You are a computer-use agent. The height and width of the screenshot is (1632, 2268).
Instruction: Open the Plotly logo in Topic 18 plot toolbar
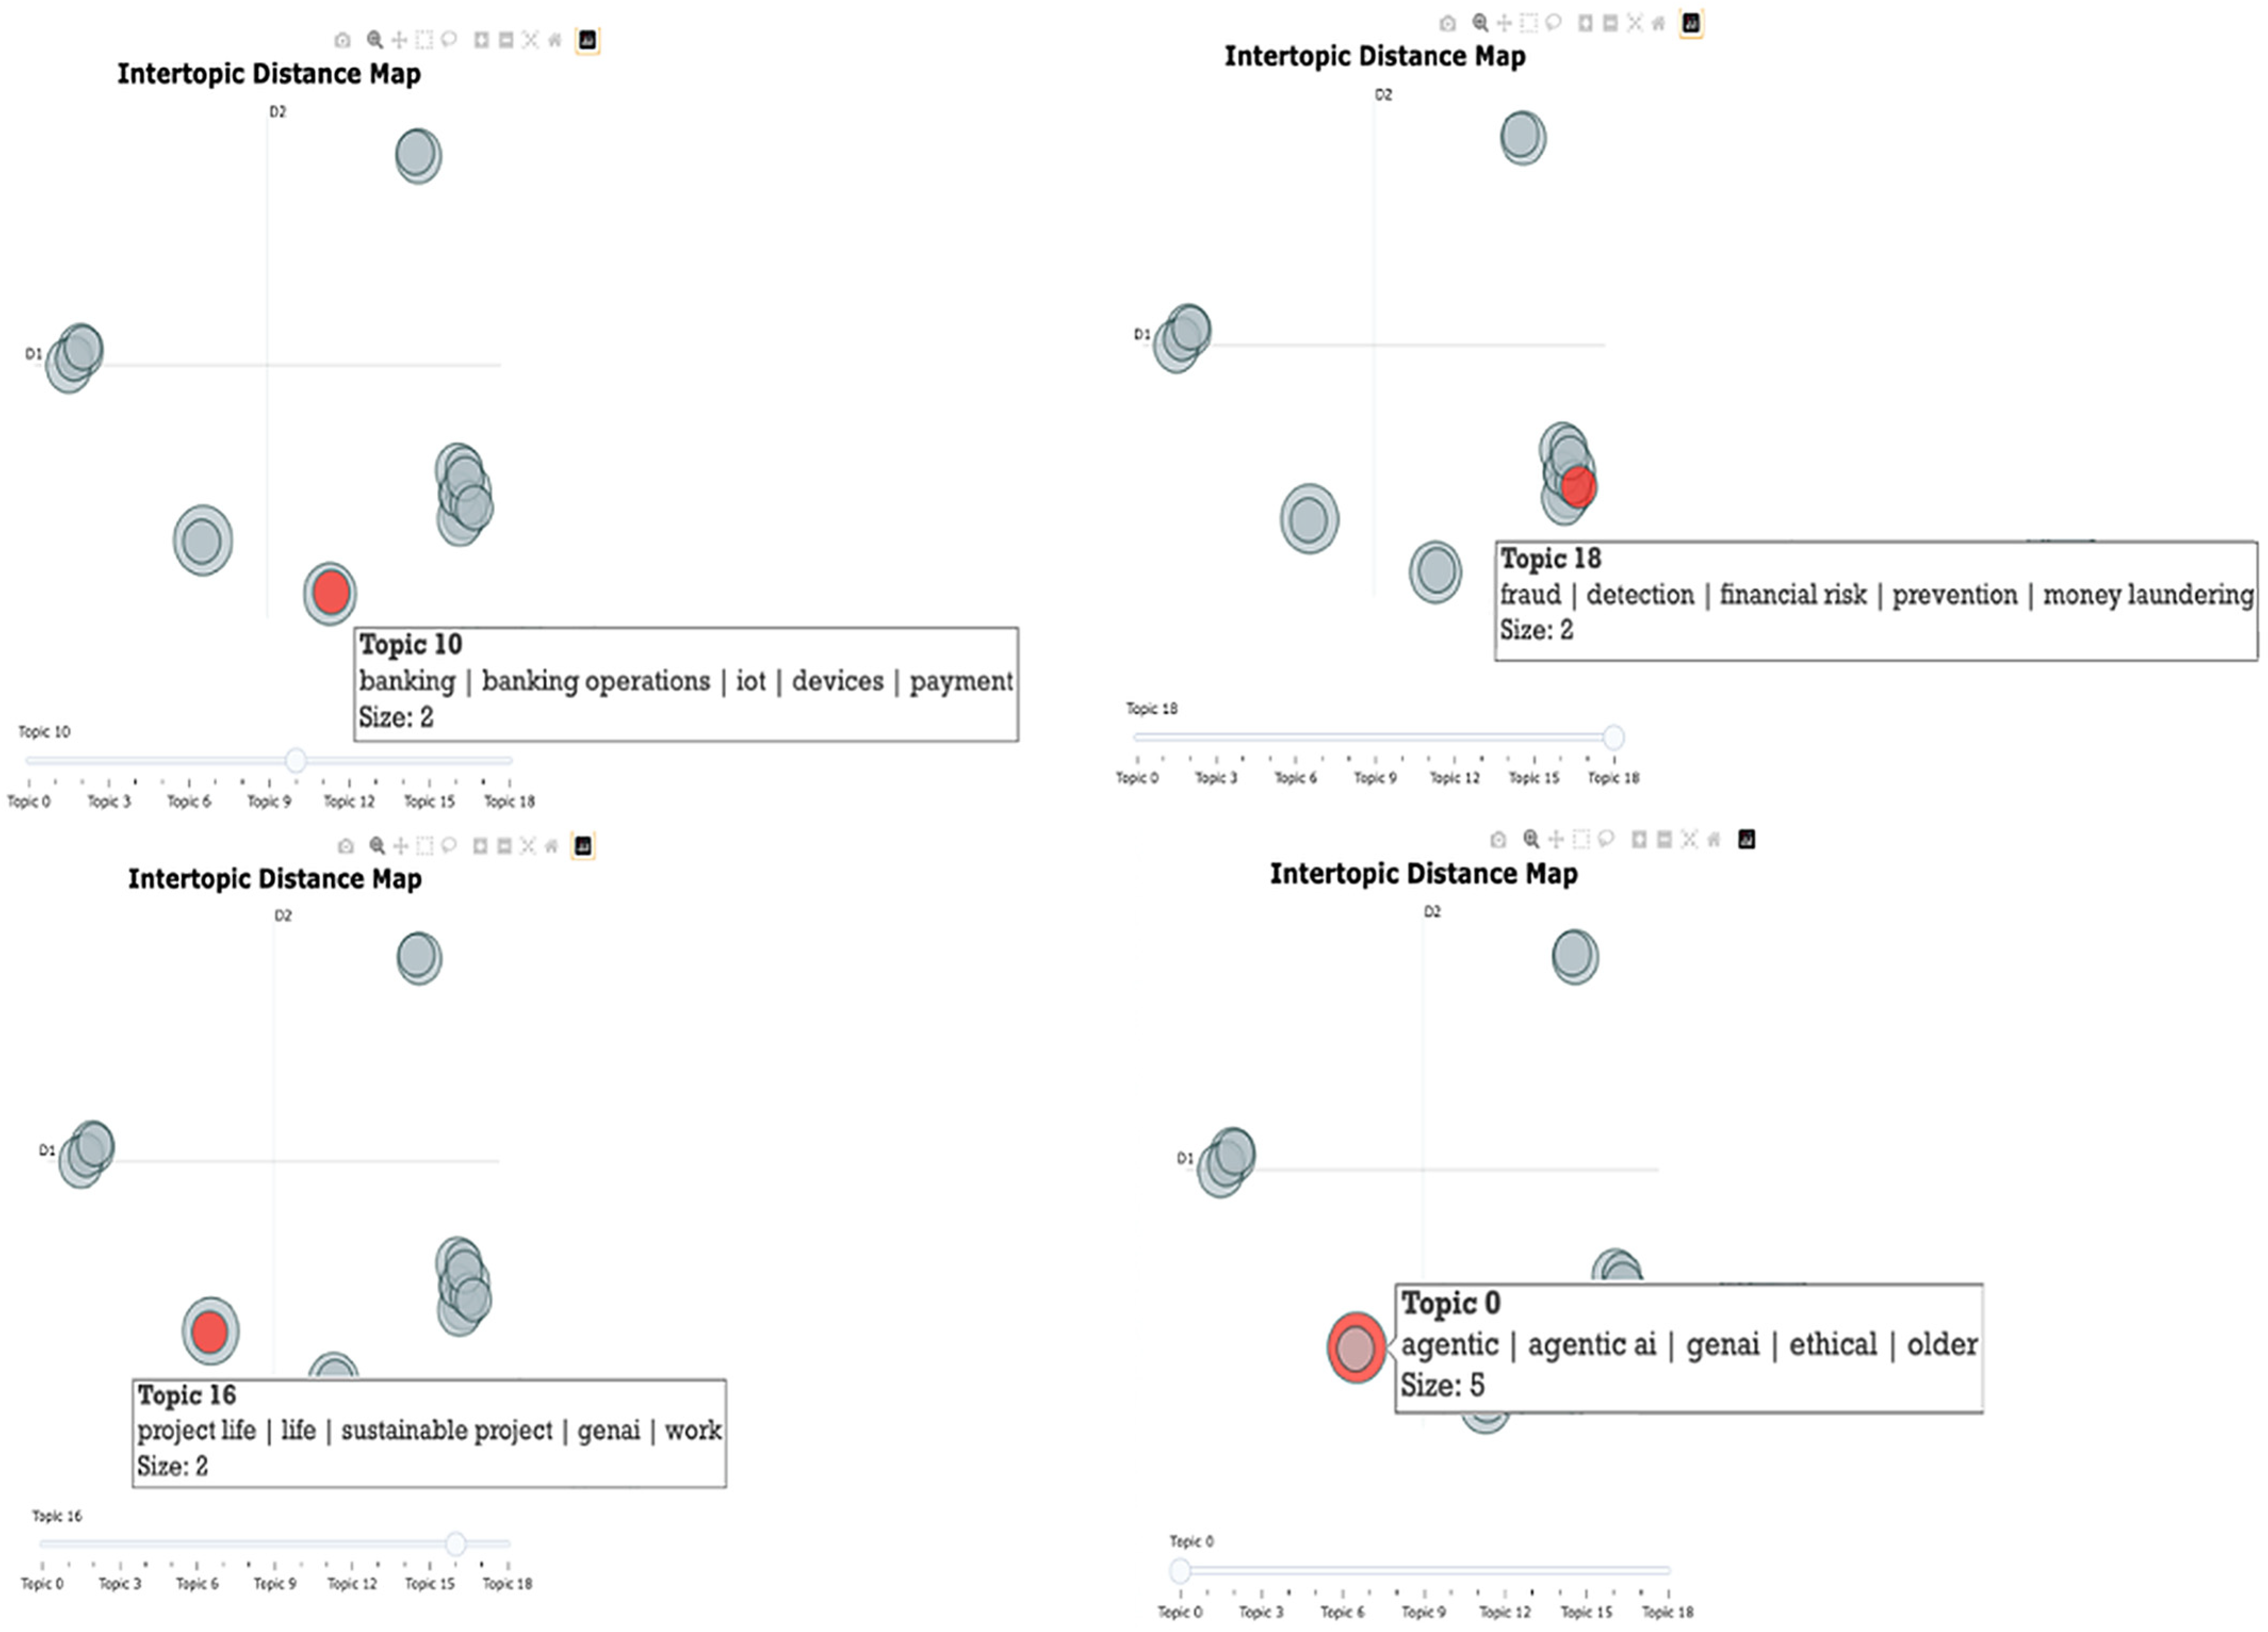click(x=1691, y=23)
